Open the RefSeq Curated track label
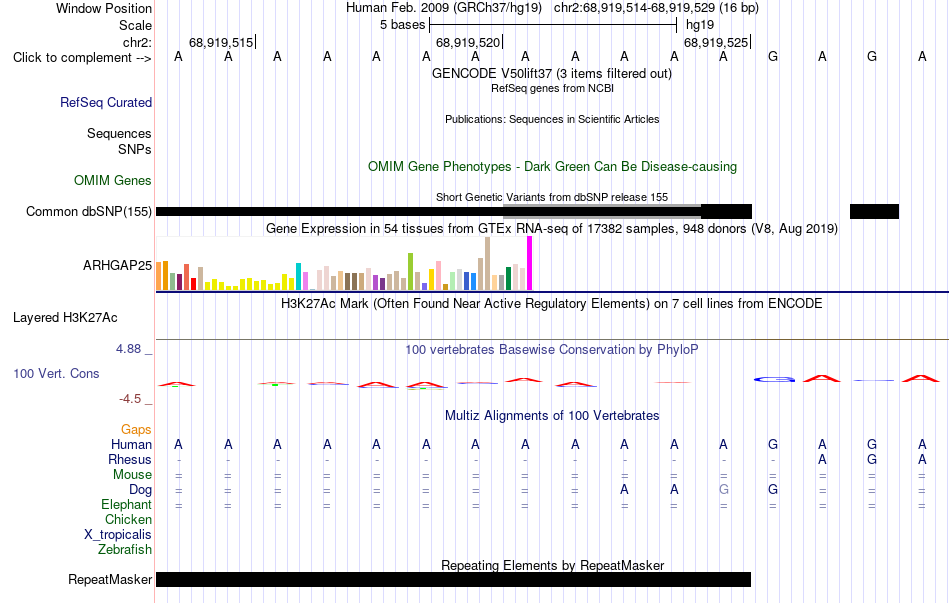Viewport: 950px width, 603px height. [106, 102]
